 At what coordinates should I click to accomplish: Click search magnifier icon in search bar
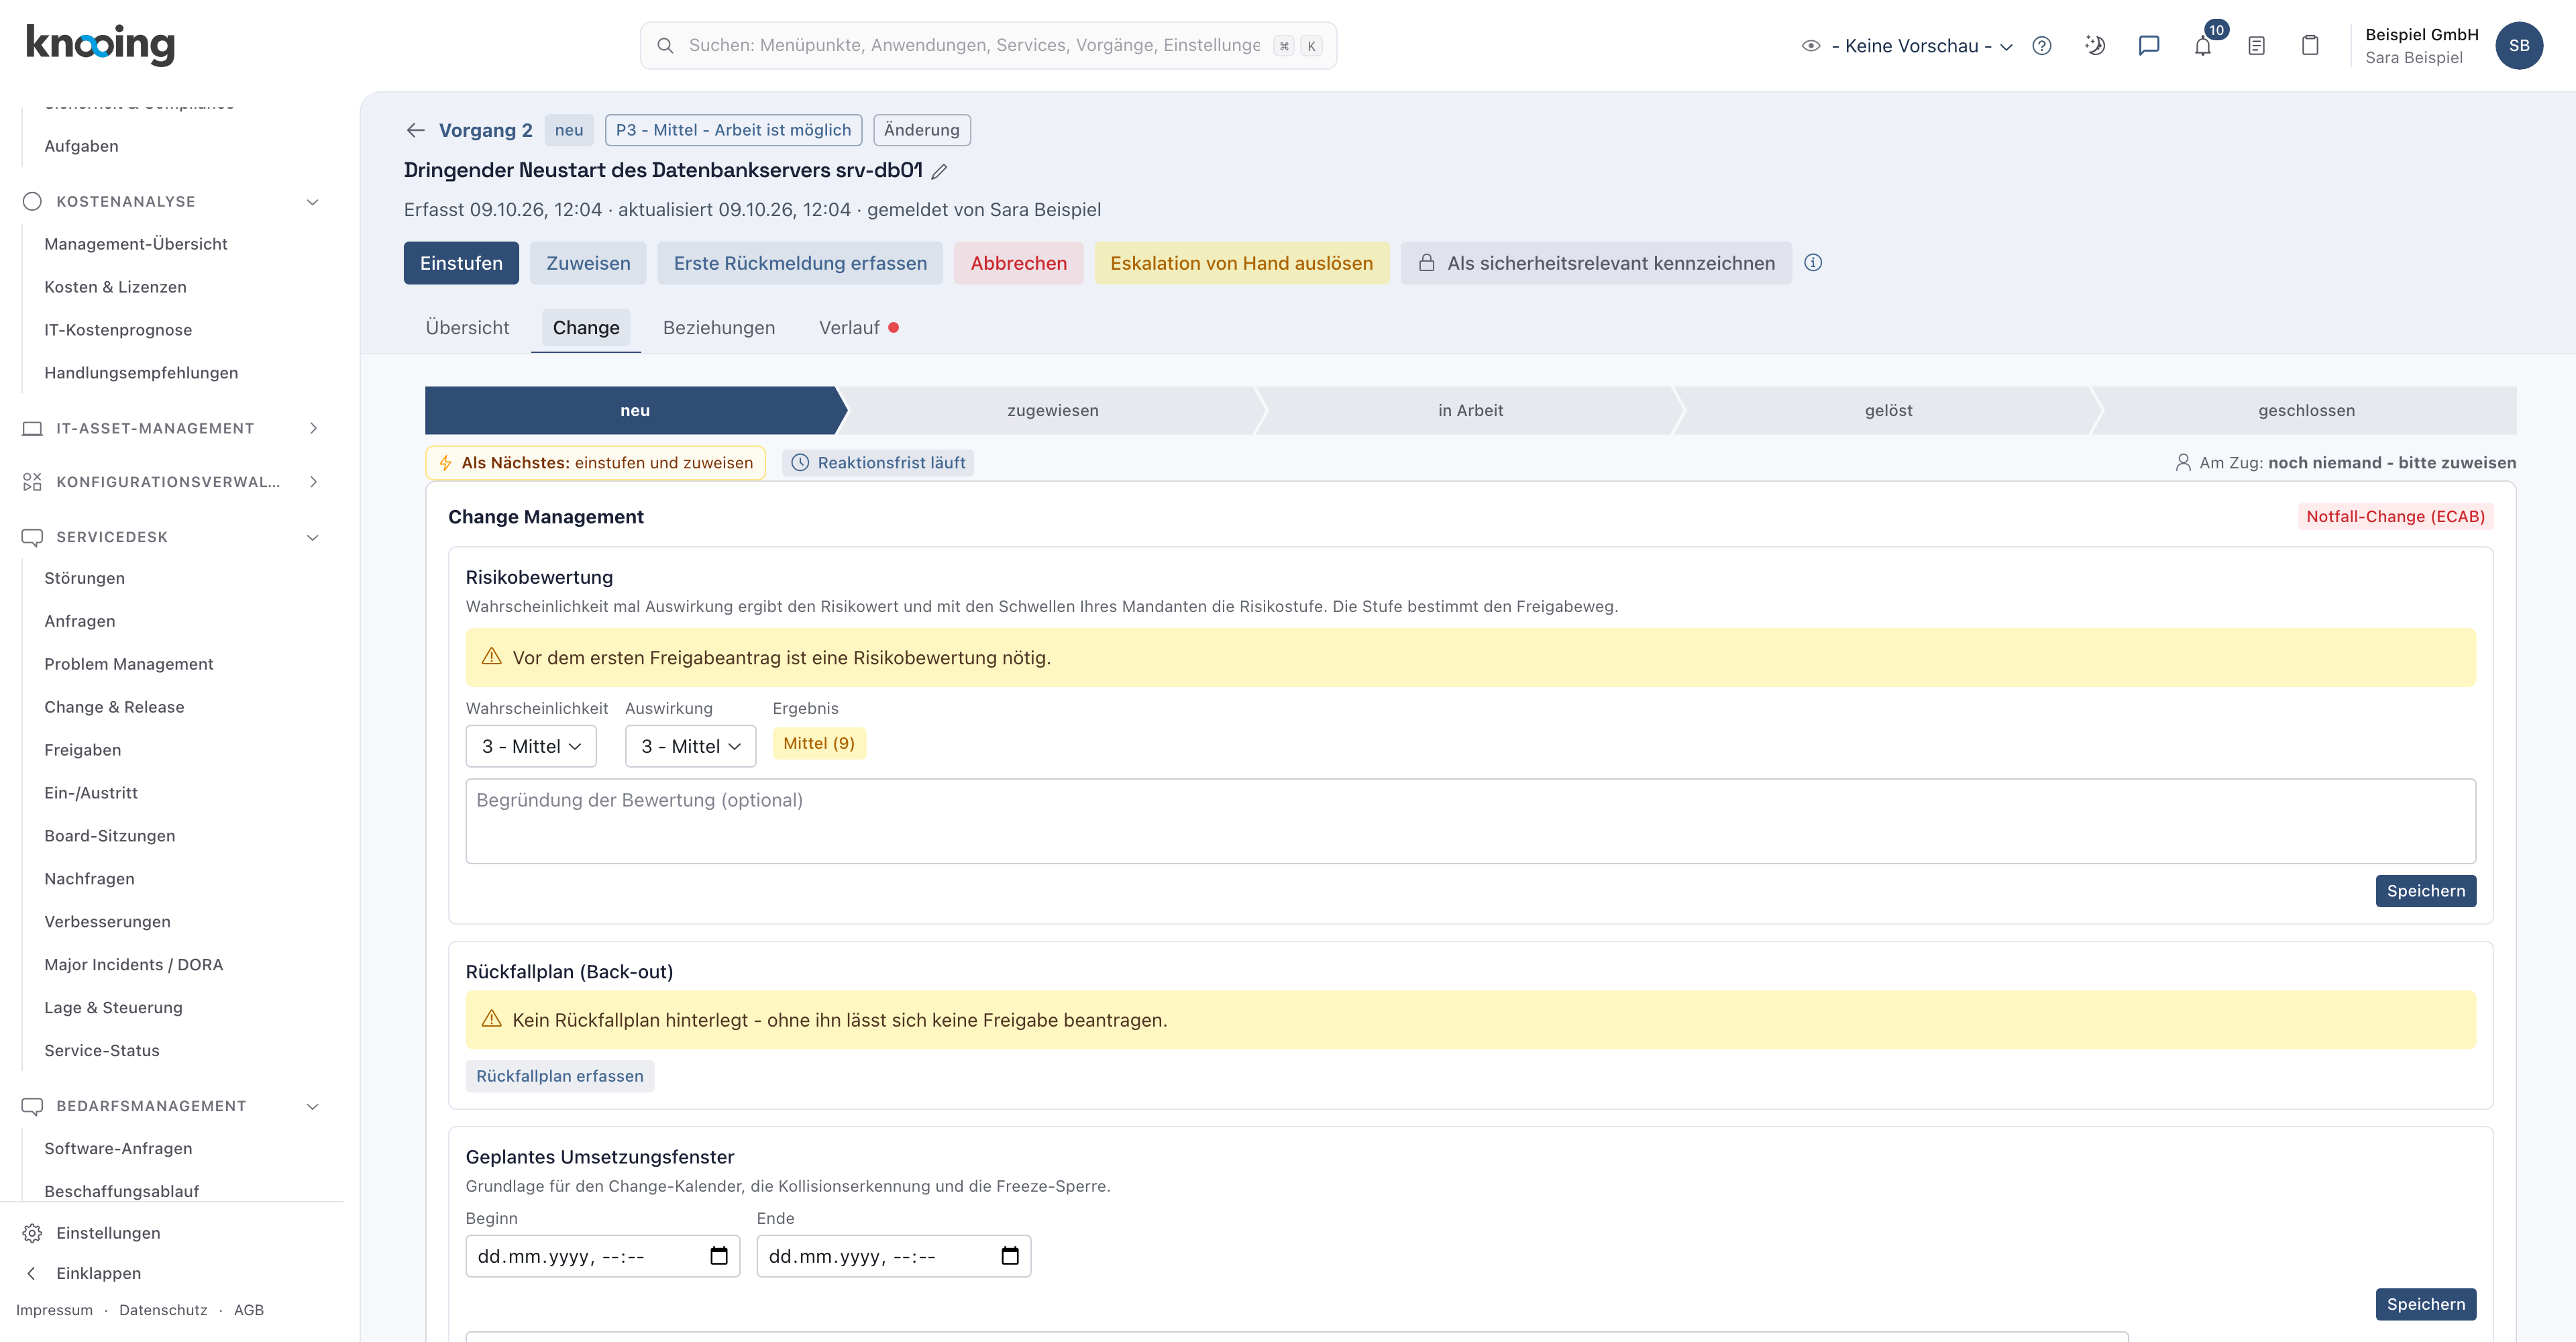pos(665,46)
